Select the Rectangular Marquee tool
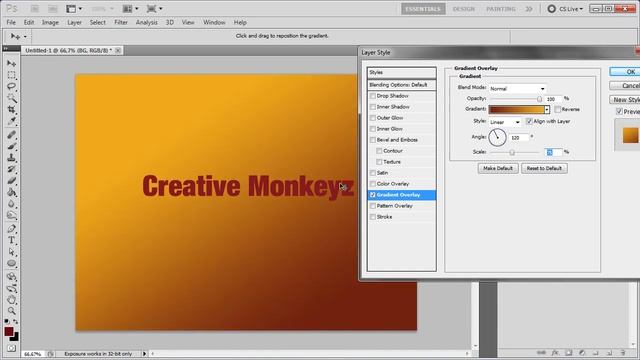 [x=11, y=75]
